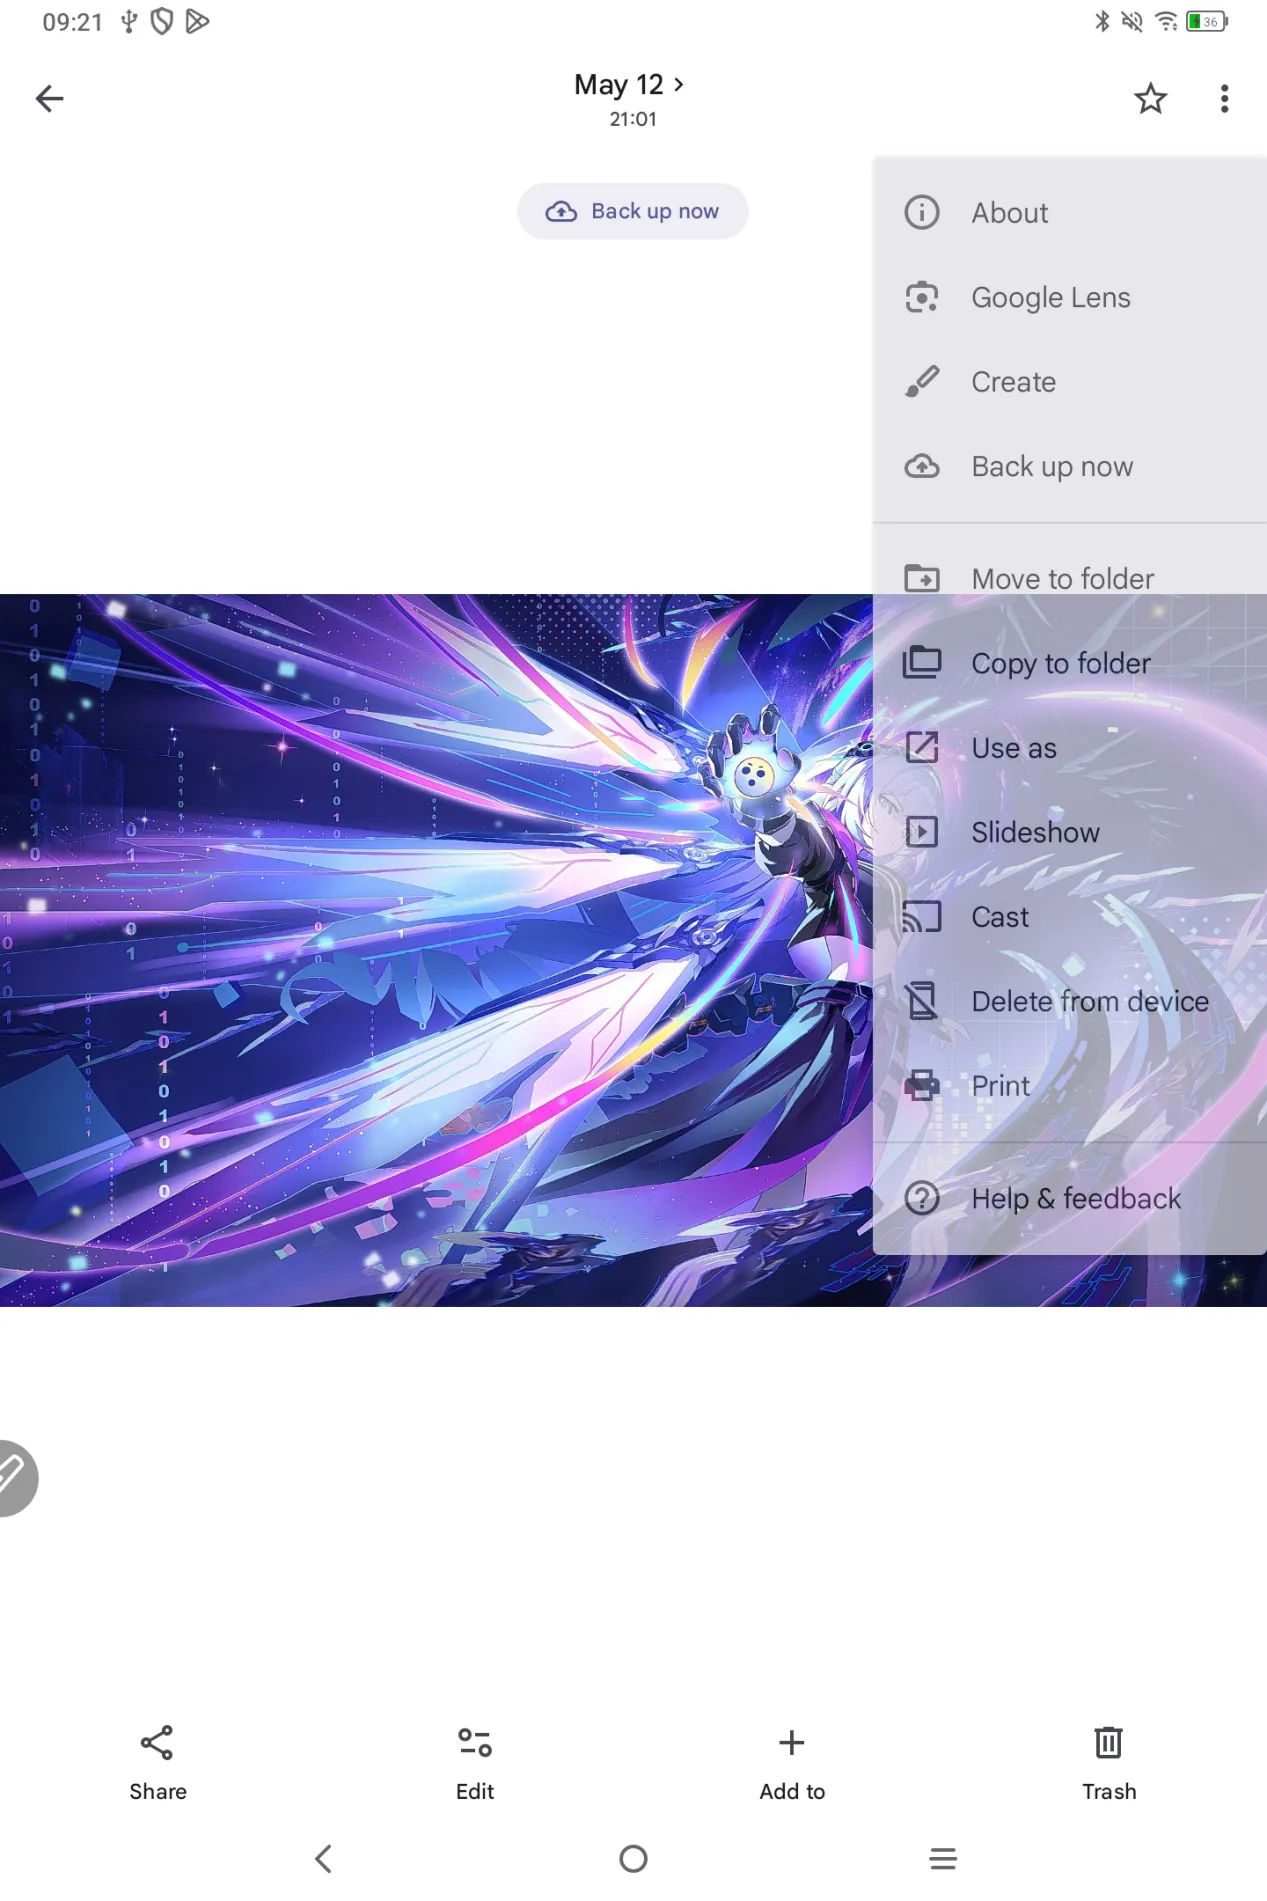Tap the USB icon in status bar
Screen dimensions: 1267x1901
tap(129, 21)
